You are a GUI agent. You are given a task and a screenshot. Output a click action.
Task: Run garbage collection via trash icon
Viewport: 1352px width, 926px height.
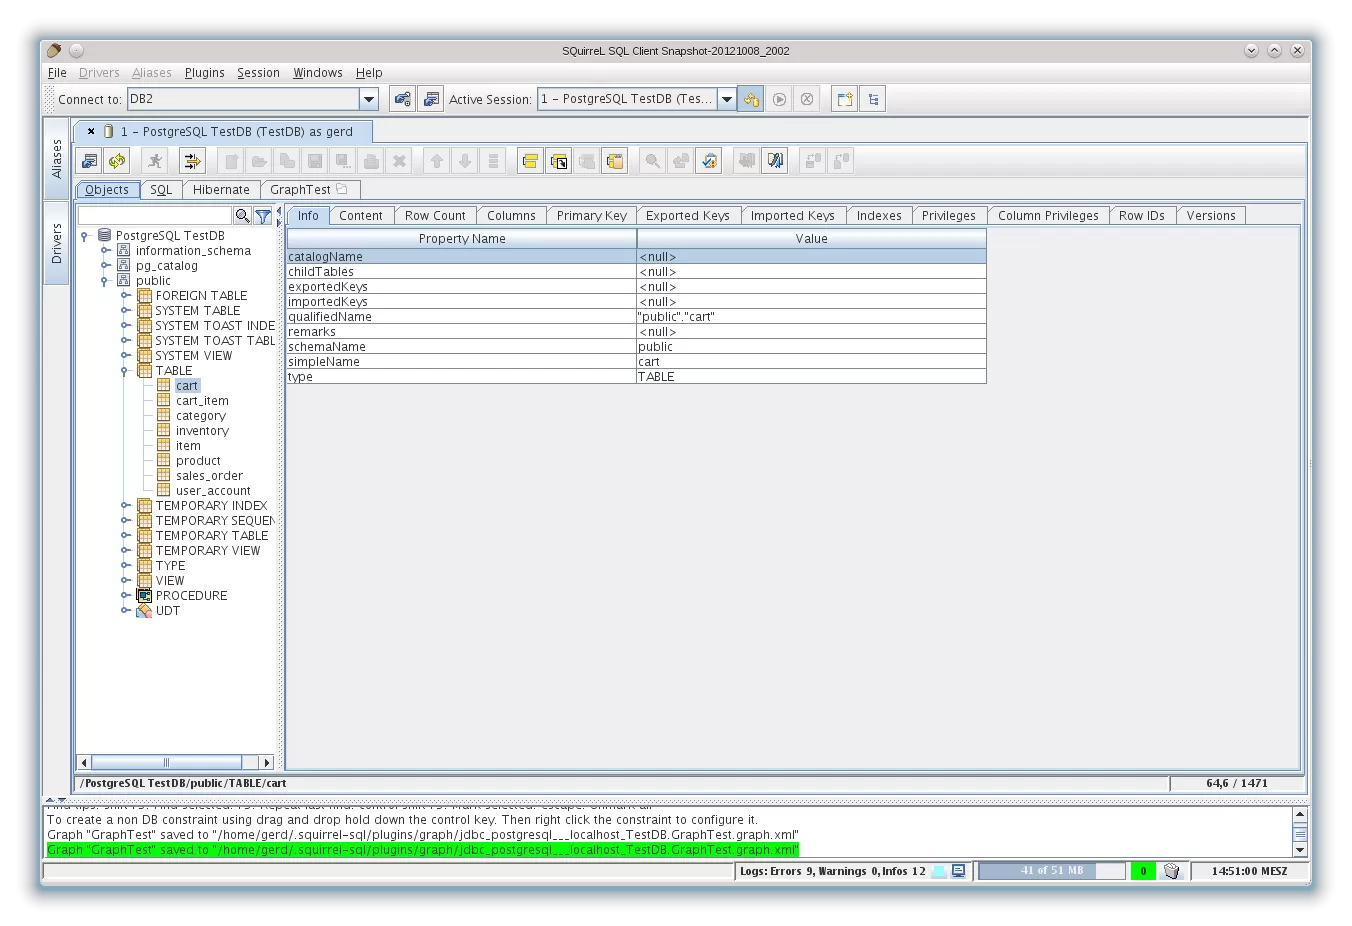pyautogui.click(x=1171, y=871)
